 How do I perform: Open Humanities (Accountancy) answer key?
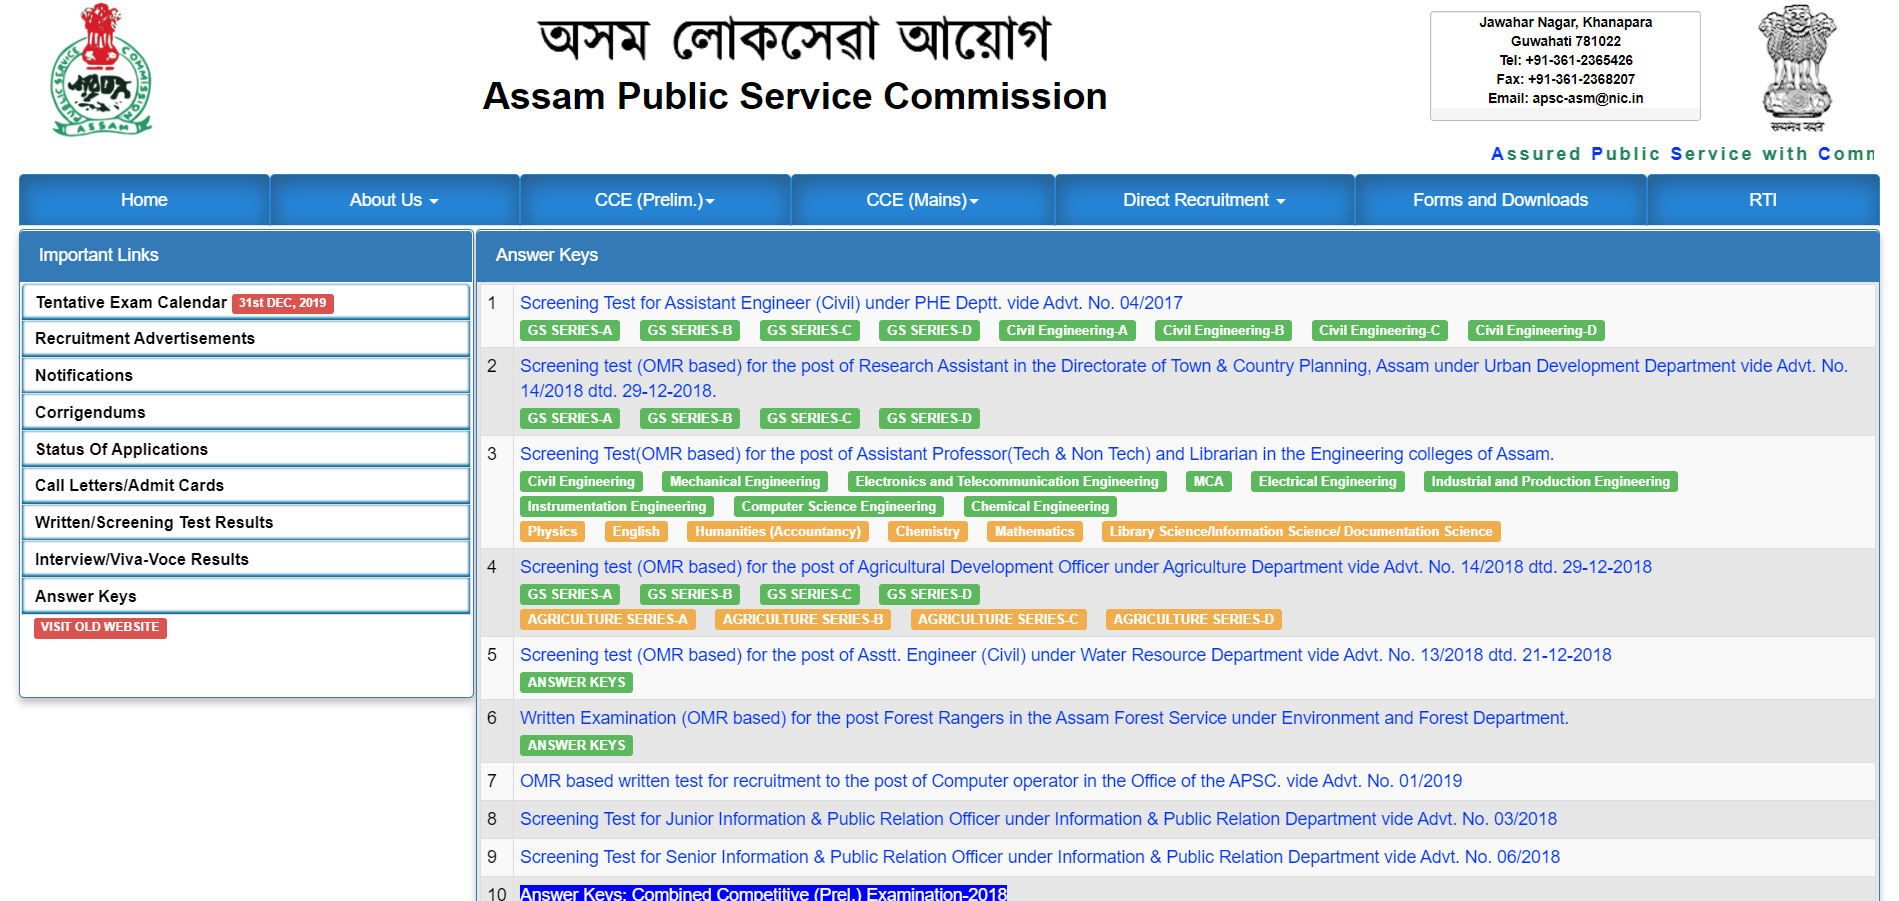778,531
